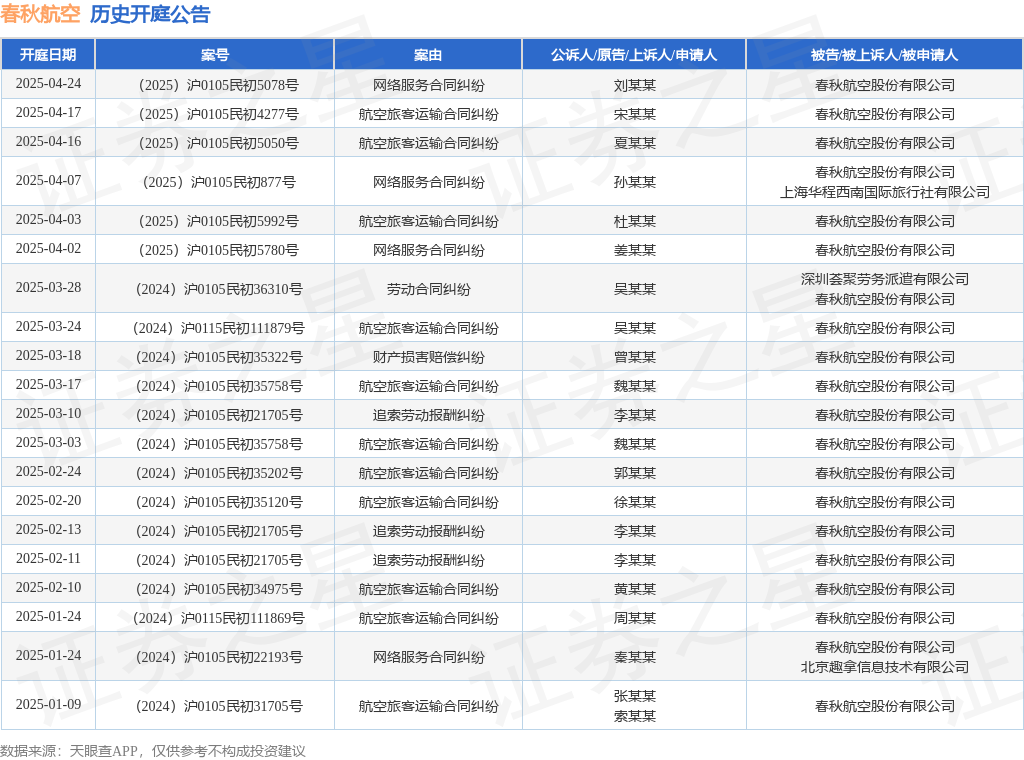Click the orange 春秋航空 title heading
Image resolution: width=1024 pixels, height=760 pixels.
tap(40, 14)
